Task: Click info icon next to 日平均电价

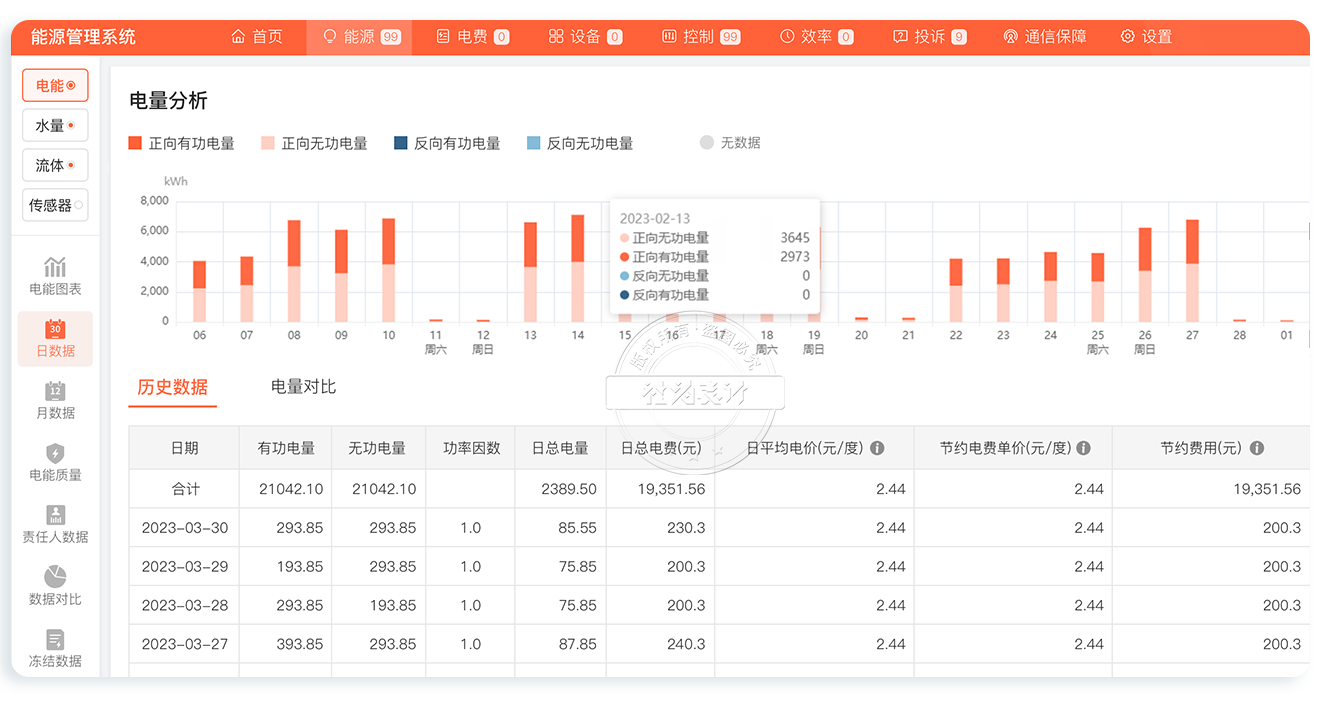Action: (x=877, y=448)
